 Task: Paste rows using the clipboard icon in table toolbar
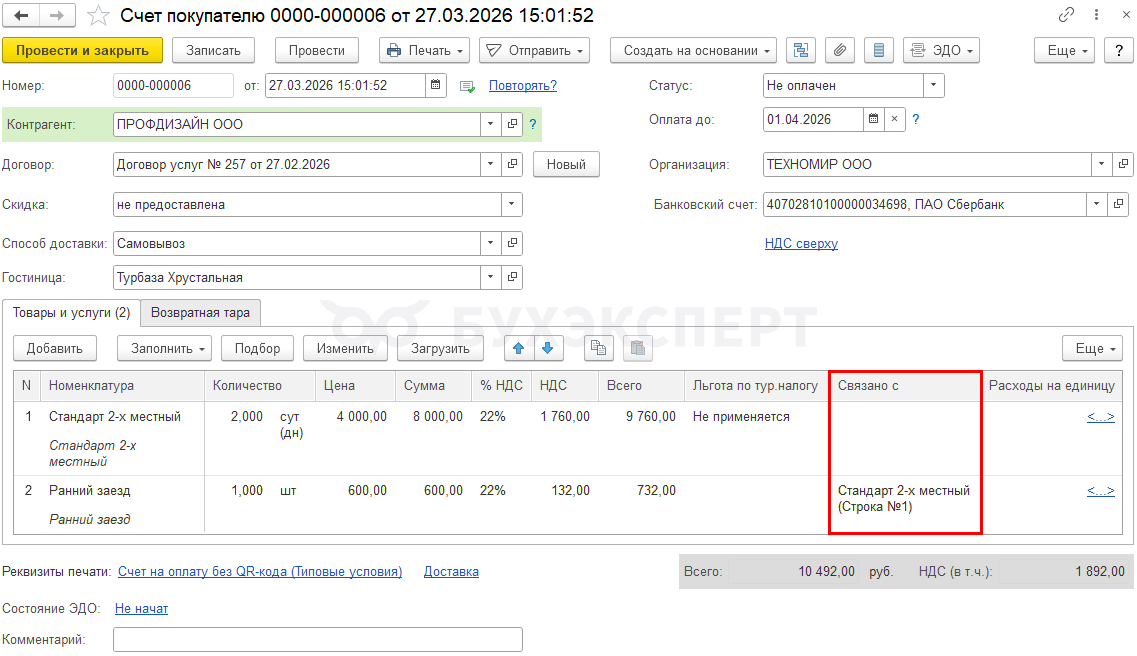click(638, 348)
